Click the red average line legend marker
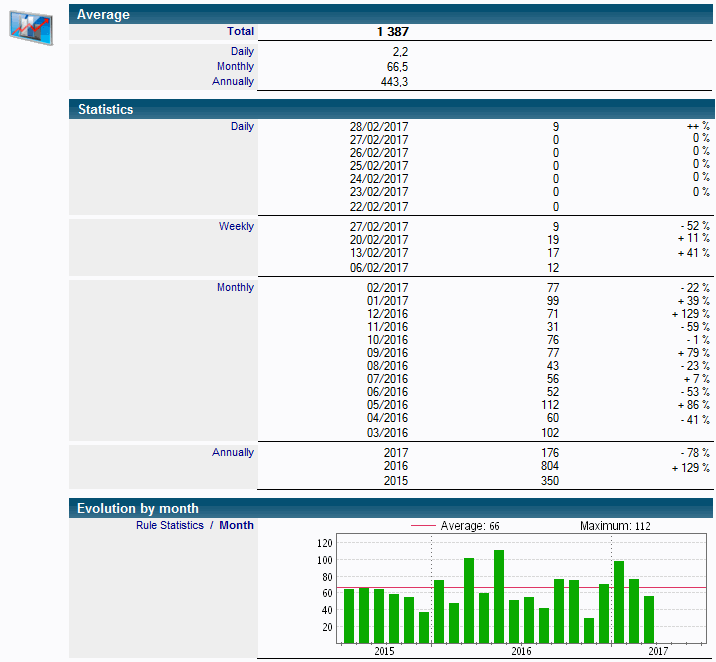This screenshot has width=716, height=662. pyautogui.click(x=423, y=526)
